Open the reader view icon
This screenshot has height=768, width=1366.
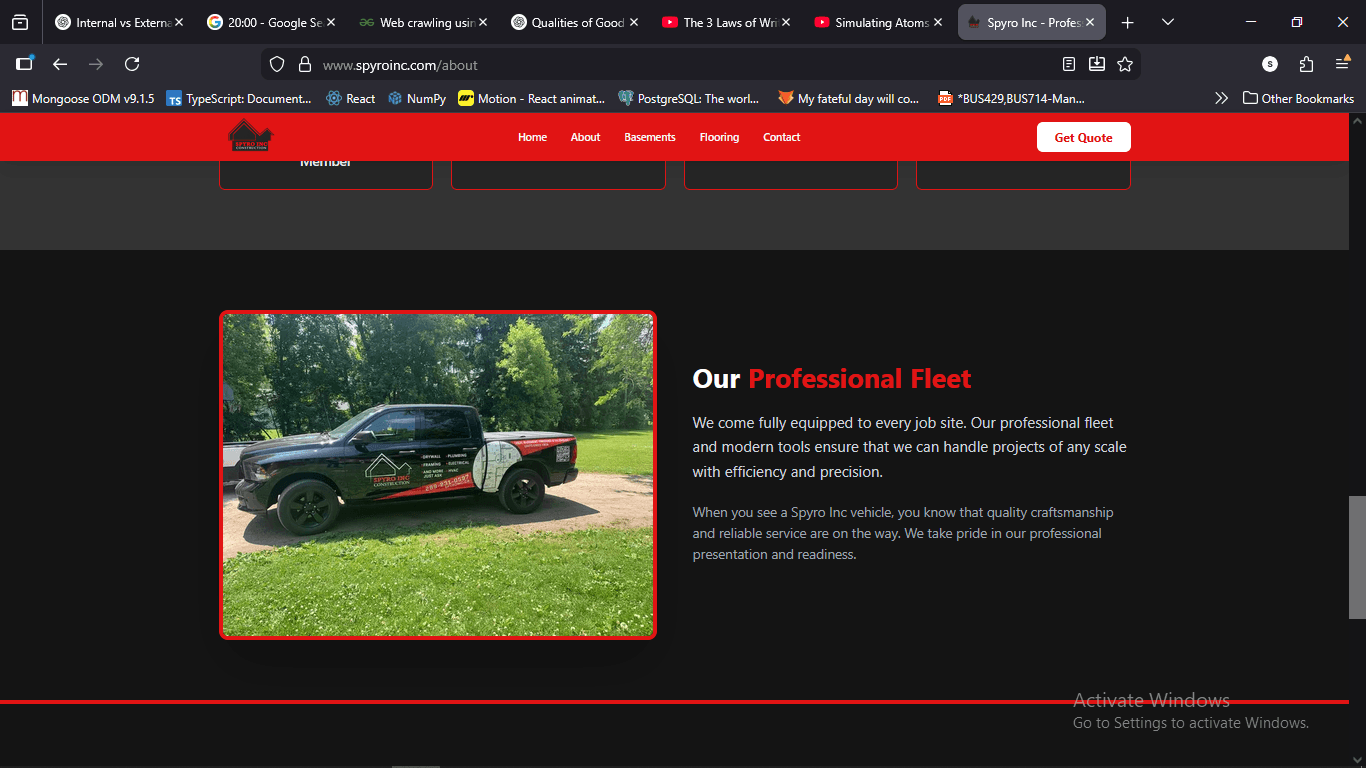click(x=1069, y=64)
